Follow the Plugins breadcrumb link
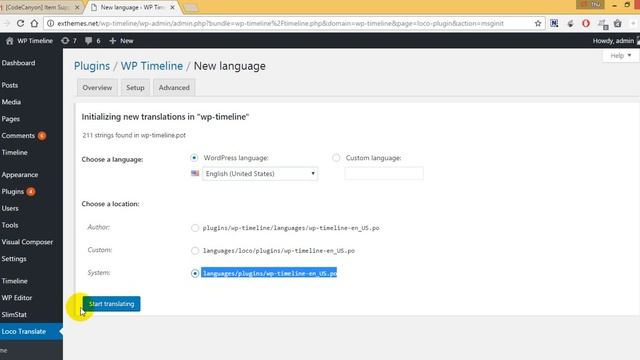640x360 pixels. [92, 66]
